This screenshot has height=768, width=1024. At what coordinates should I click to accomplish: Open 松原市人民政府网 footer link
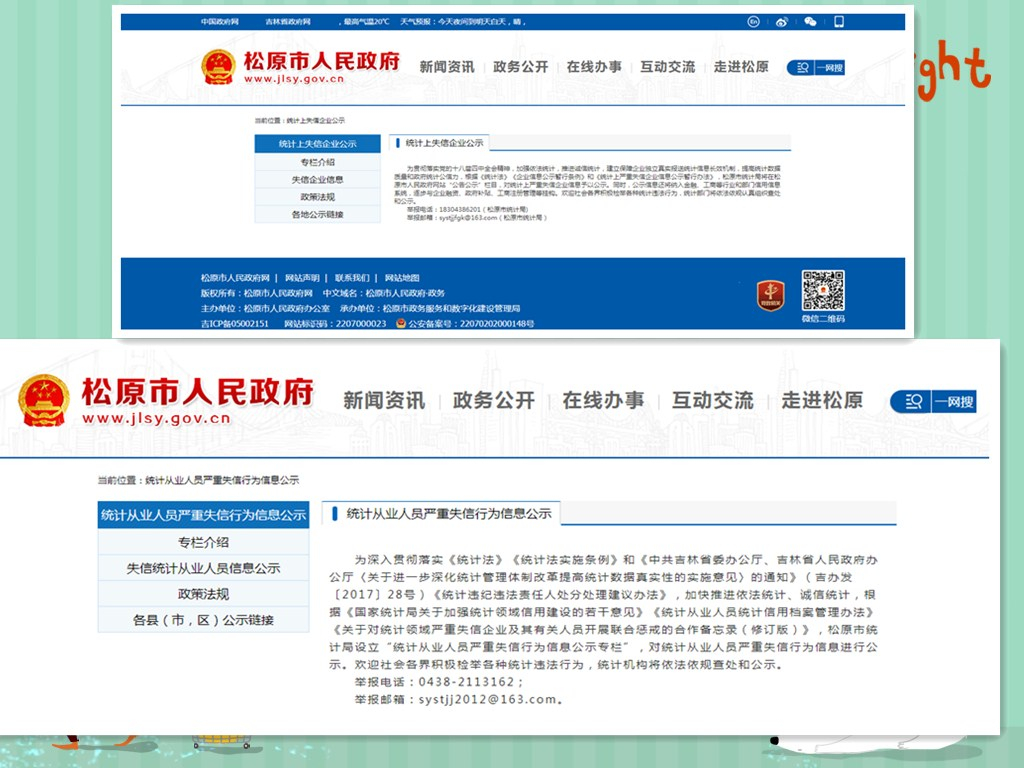pyautogui.click(x=235, y=278)
